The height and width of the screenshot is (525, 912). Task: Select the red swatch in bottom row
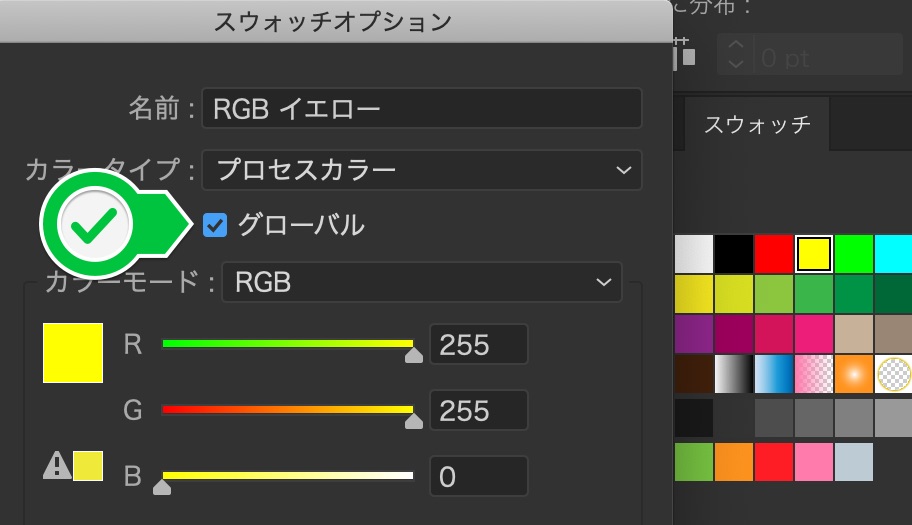click(x=774, y=462)
